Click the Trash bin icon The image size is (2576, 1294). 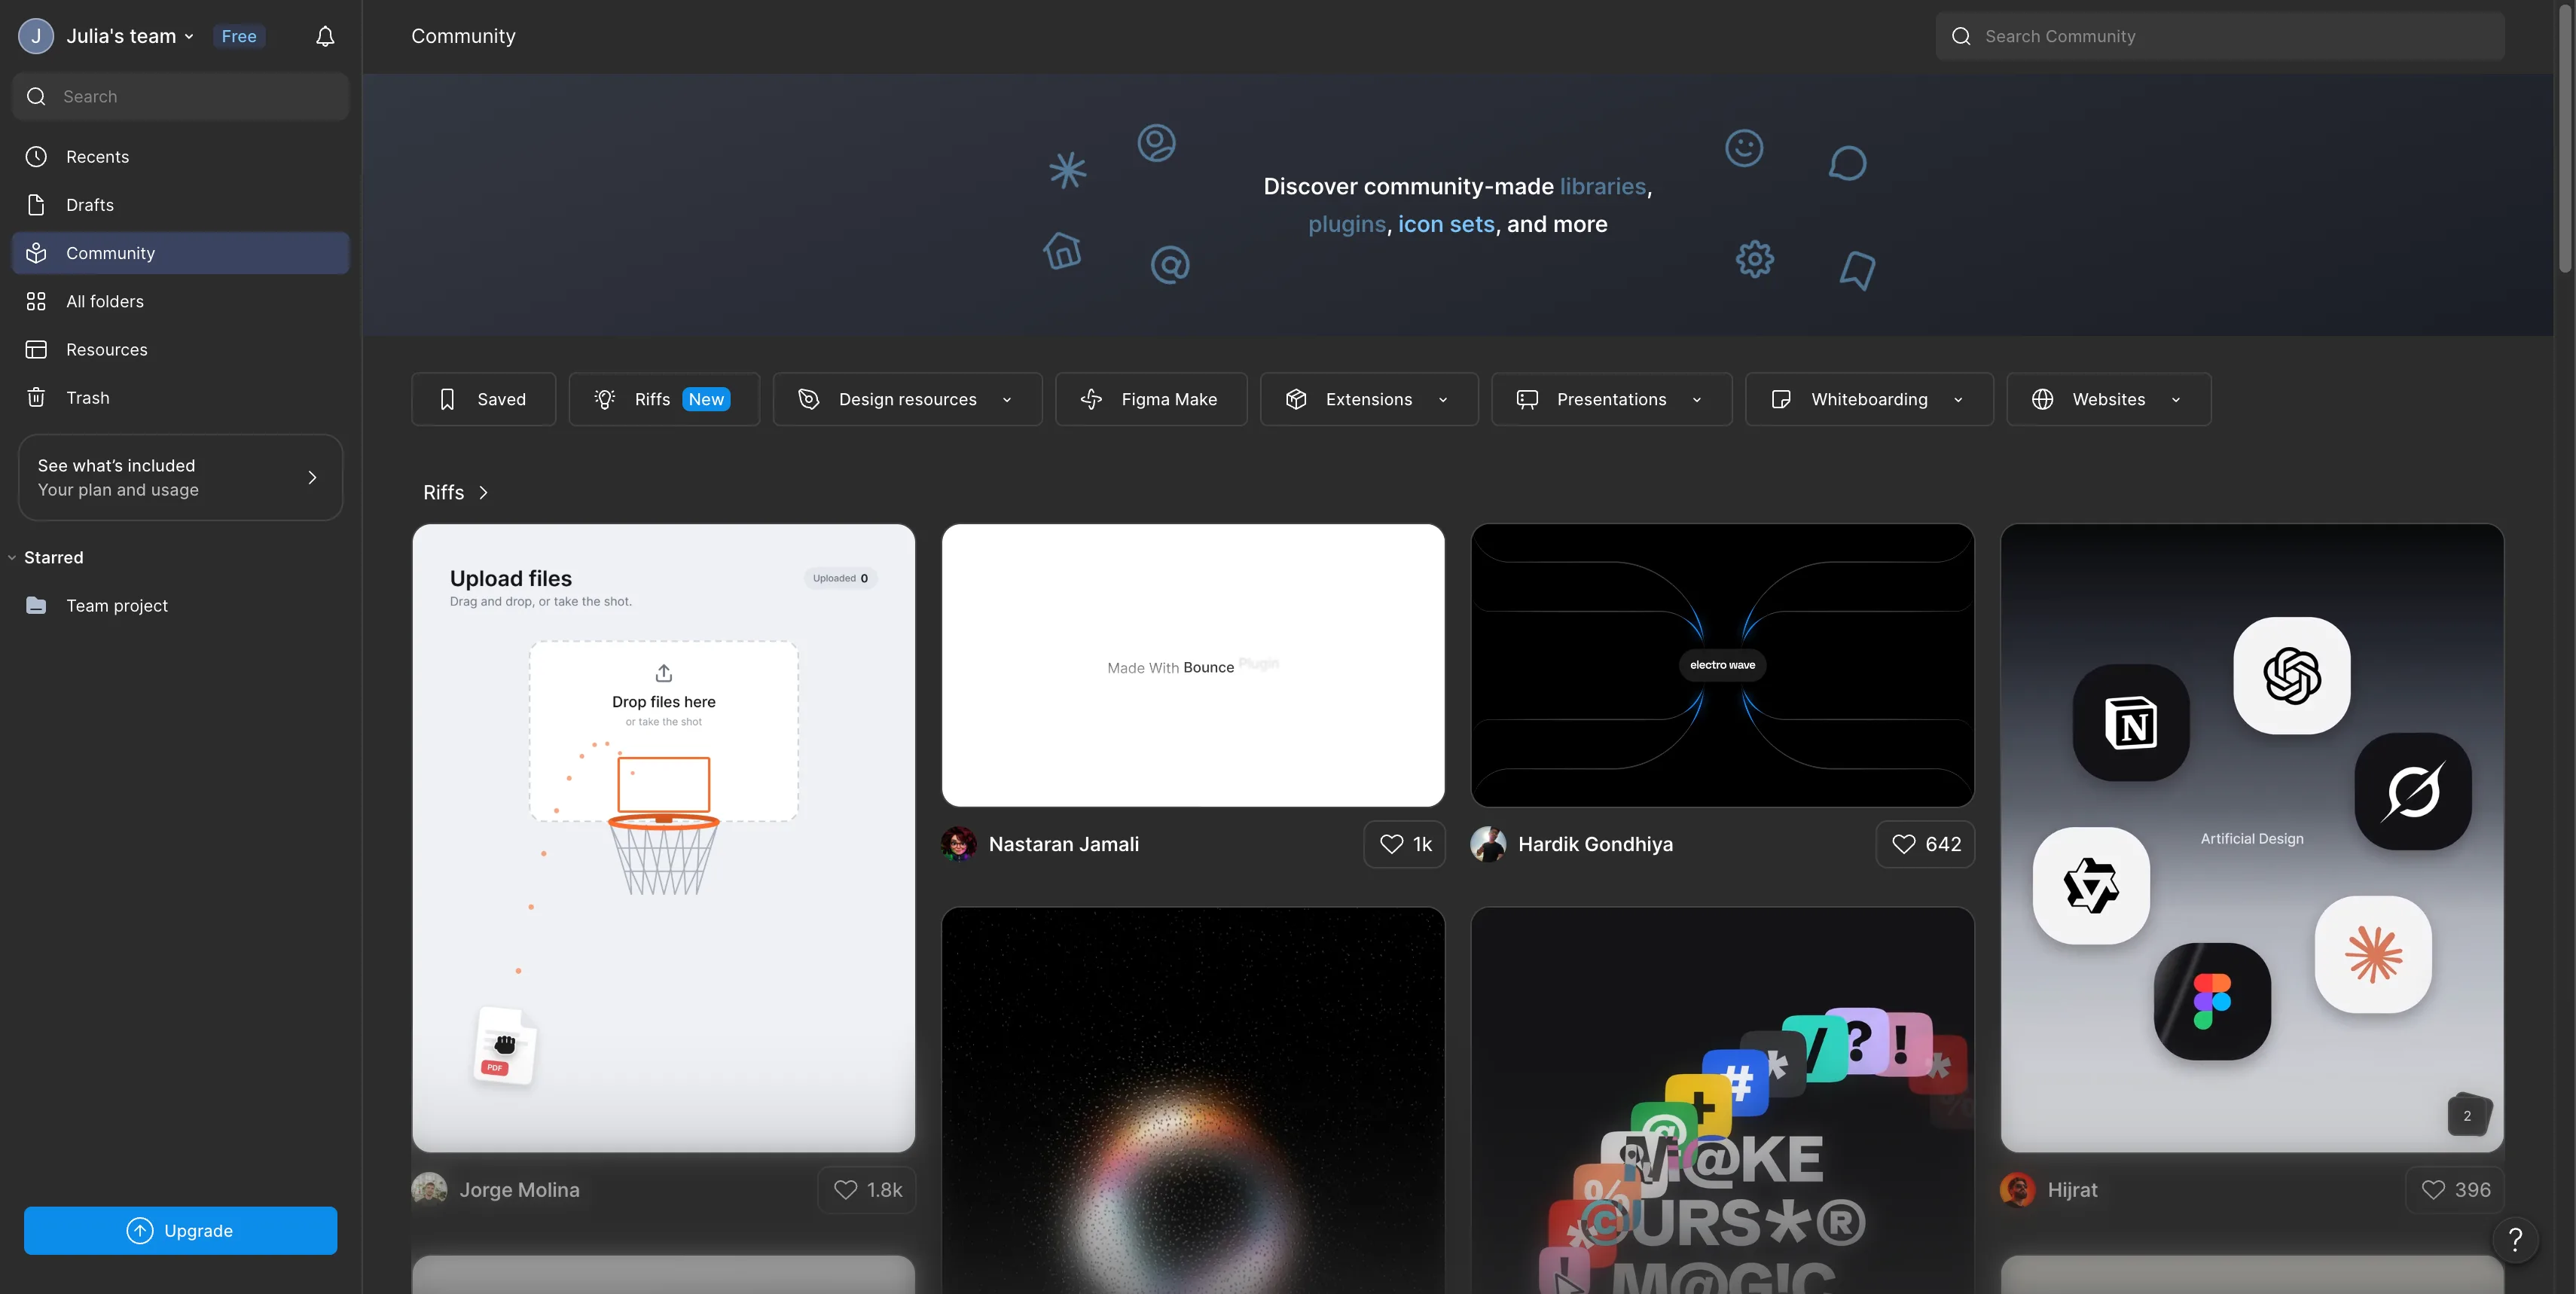[x=36, y=397]
